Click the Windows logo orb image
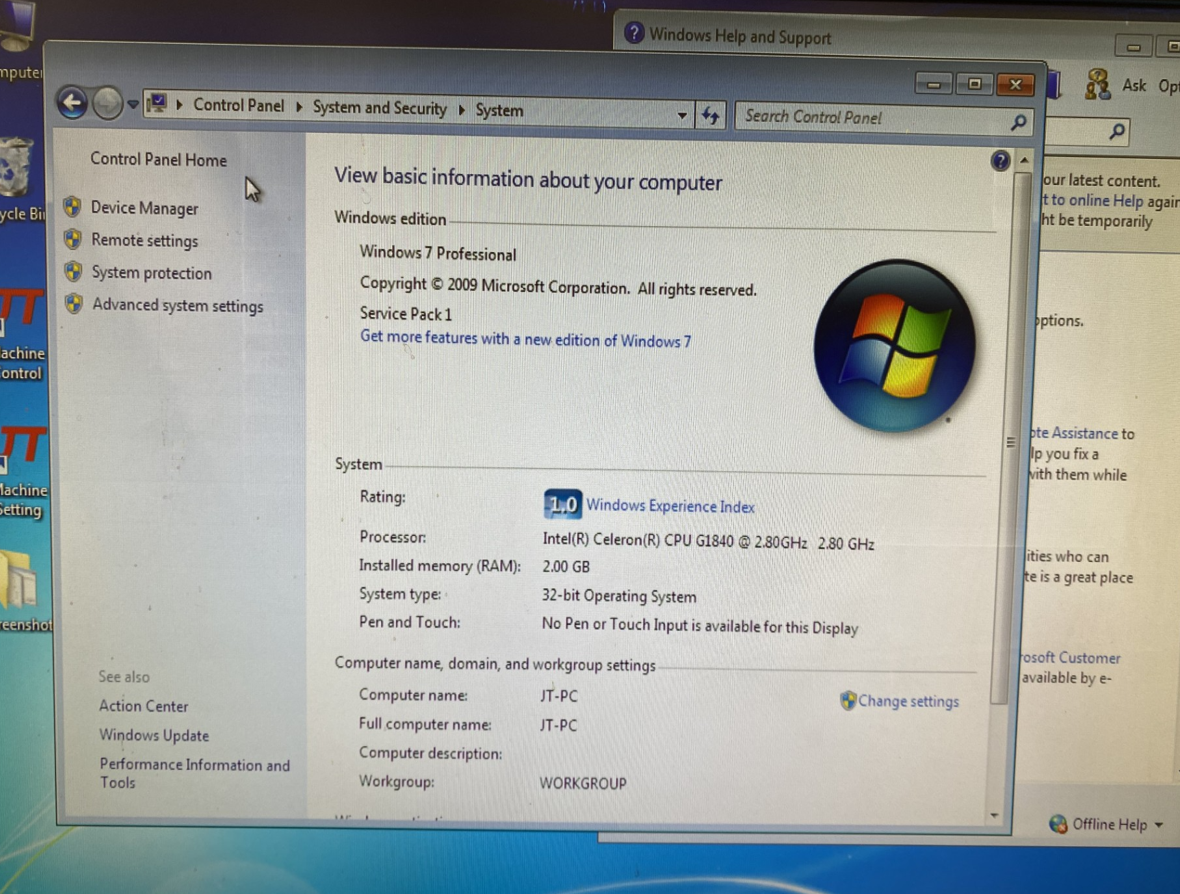1180x894 pixels. [x=894, y=345]
